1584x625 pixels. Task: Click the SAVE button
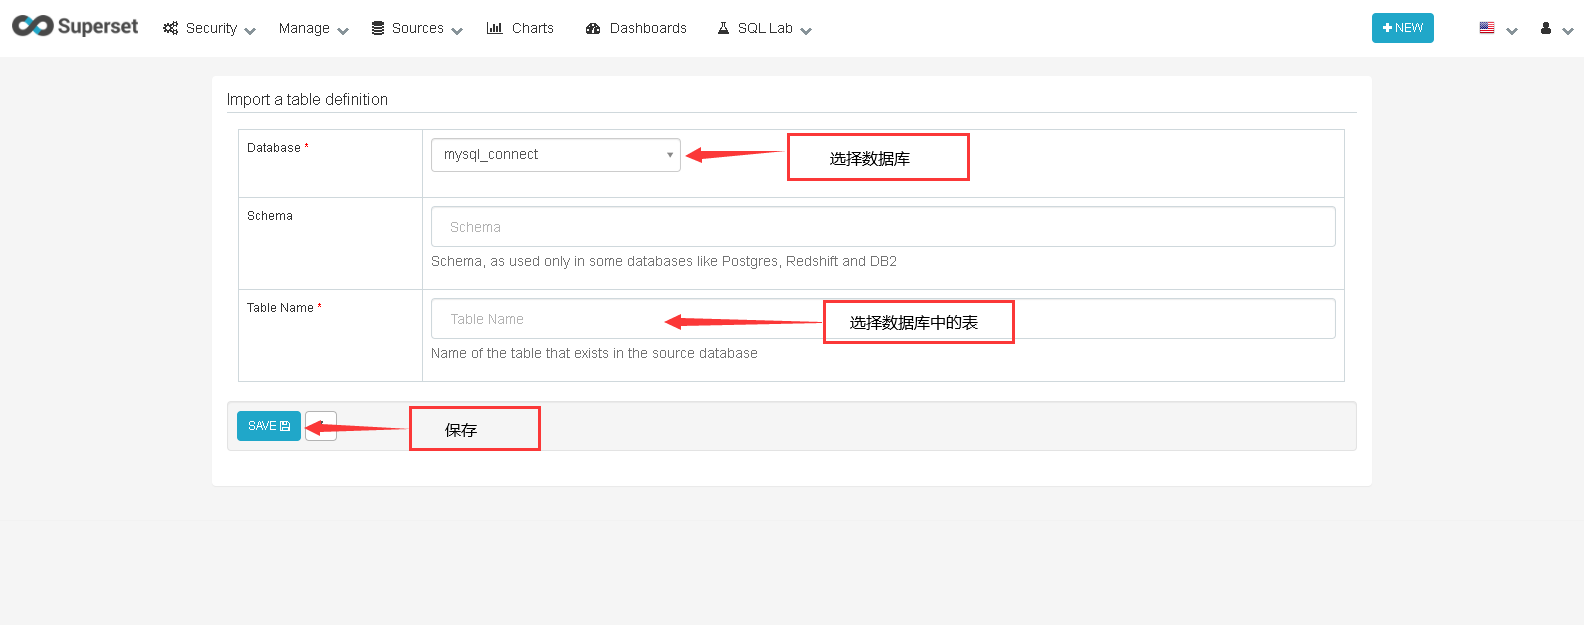[x=269, y=426]
